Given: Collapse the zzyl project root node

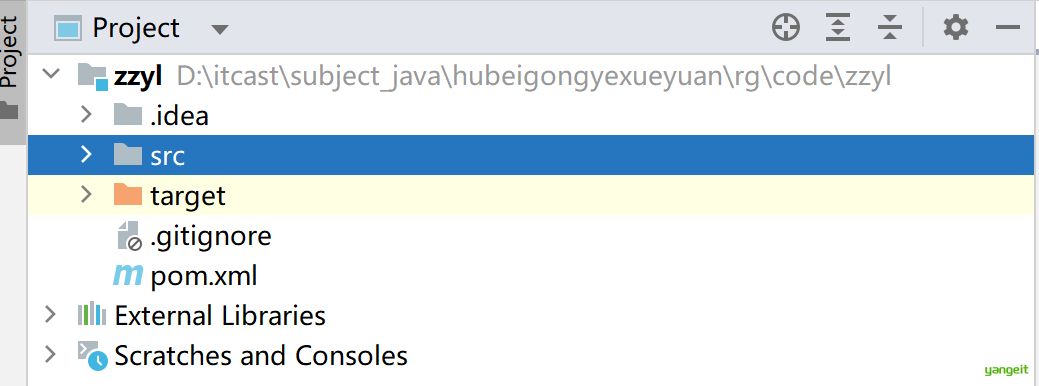Looking at the screenshot, I should (51, 73).
